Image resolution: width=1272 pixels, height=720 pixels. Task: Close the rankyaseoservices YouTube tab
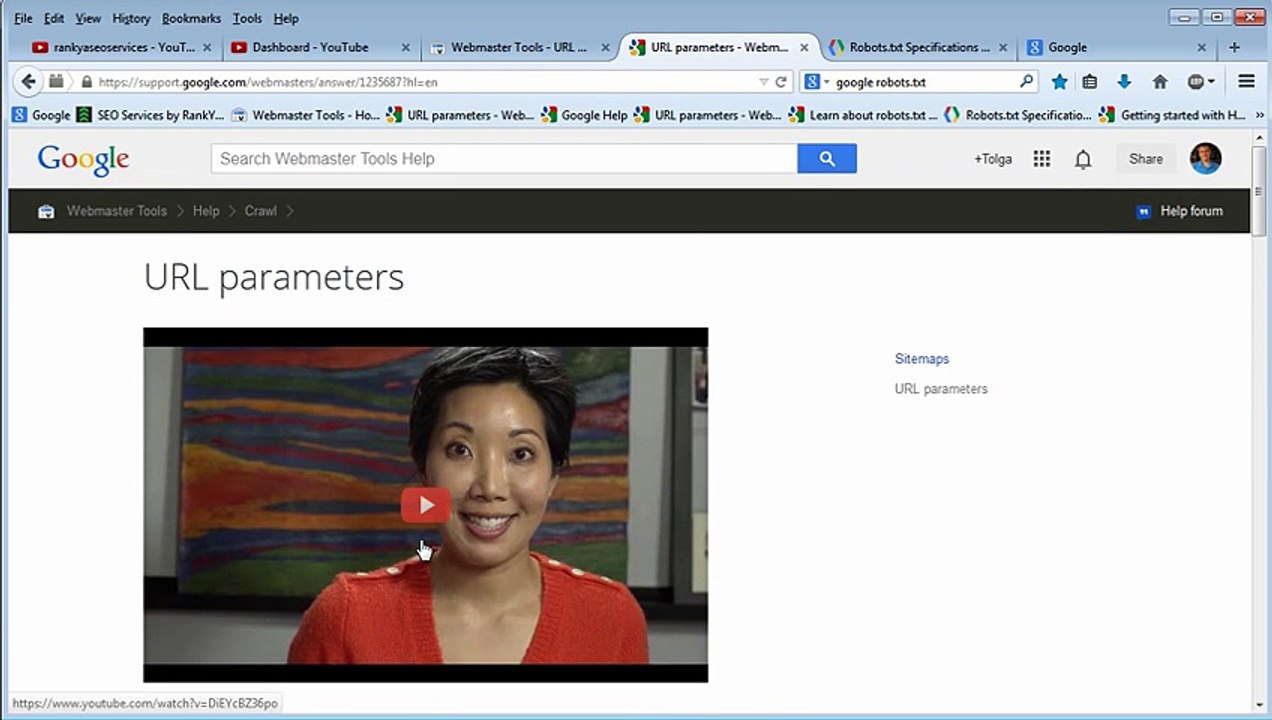(207, 47)
